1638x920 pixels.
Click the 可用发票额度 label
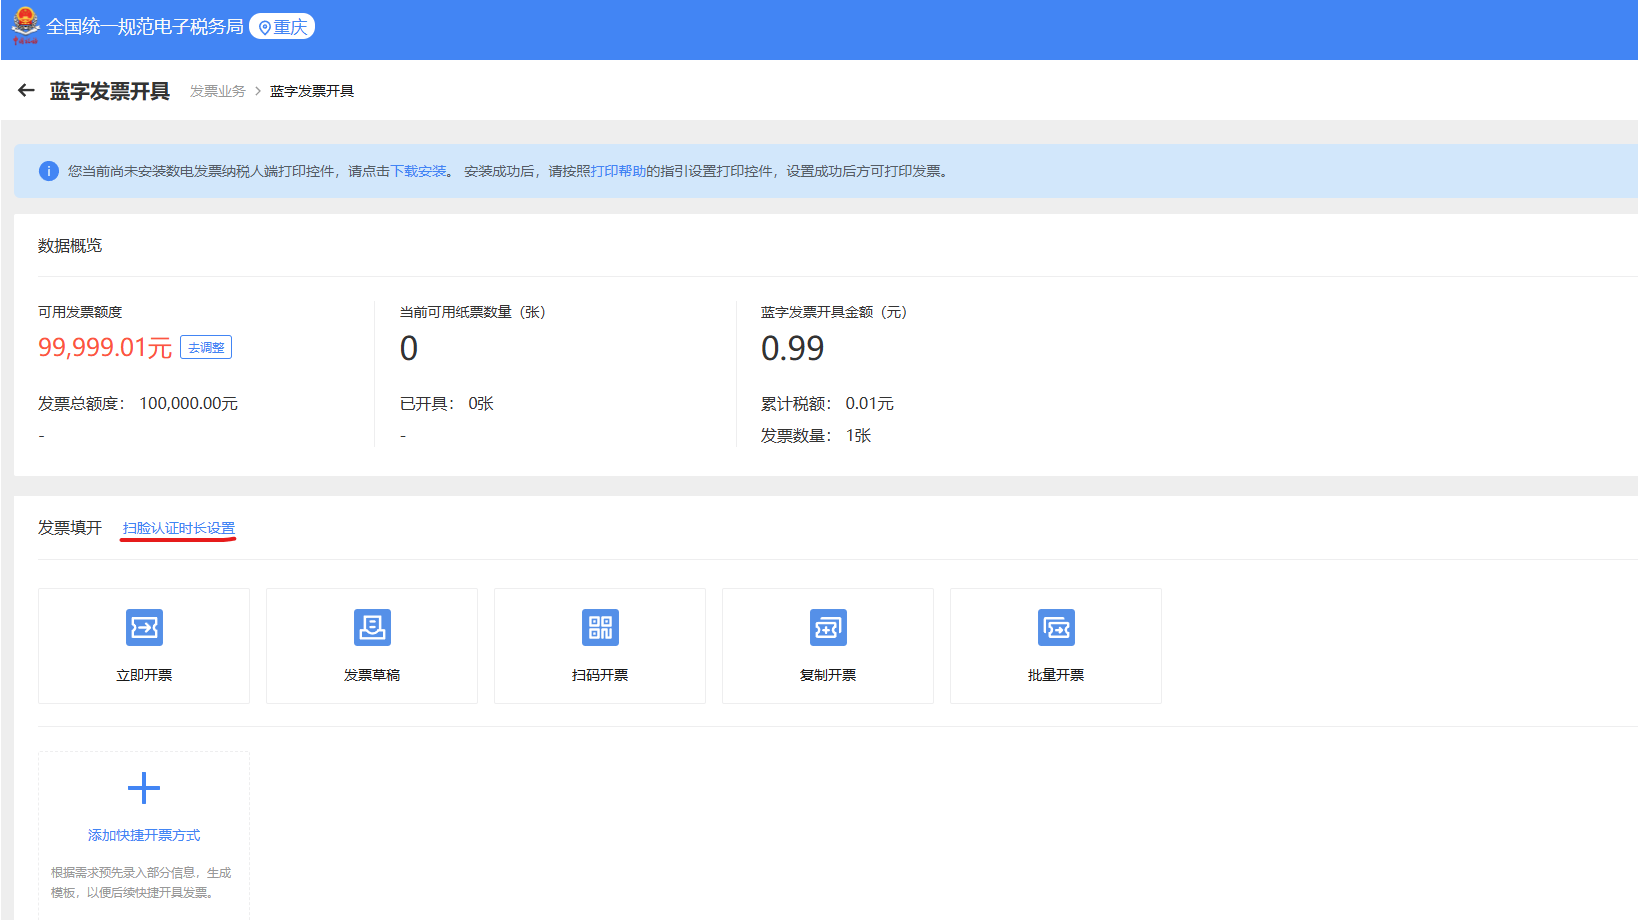tap(80, 312)
